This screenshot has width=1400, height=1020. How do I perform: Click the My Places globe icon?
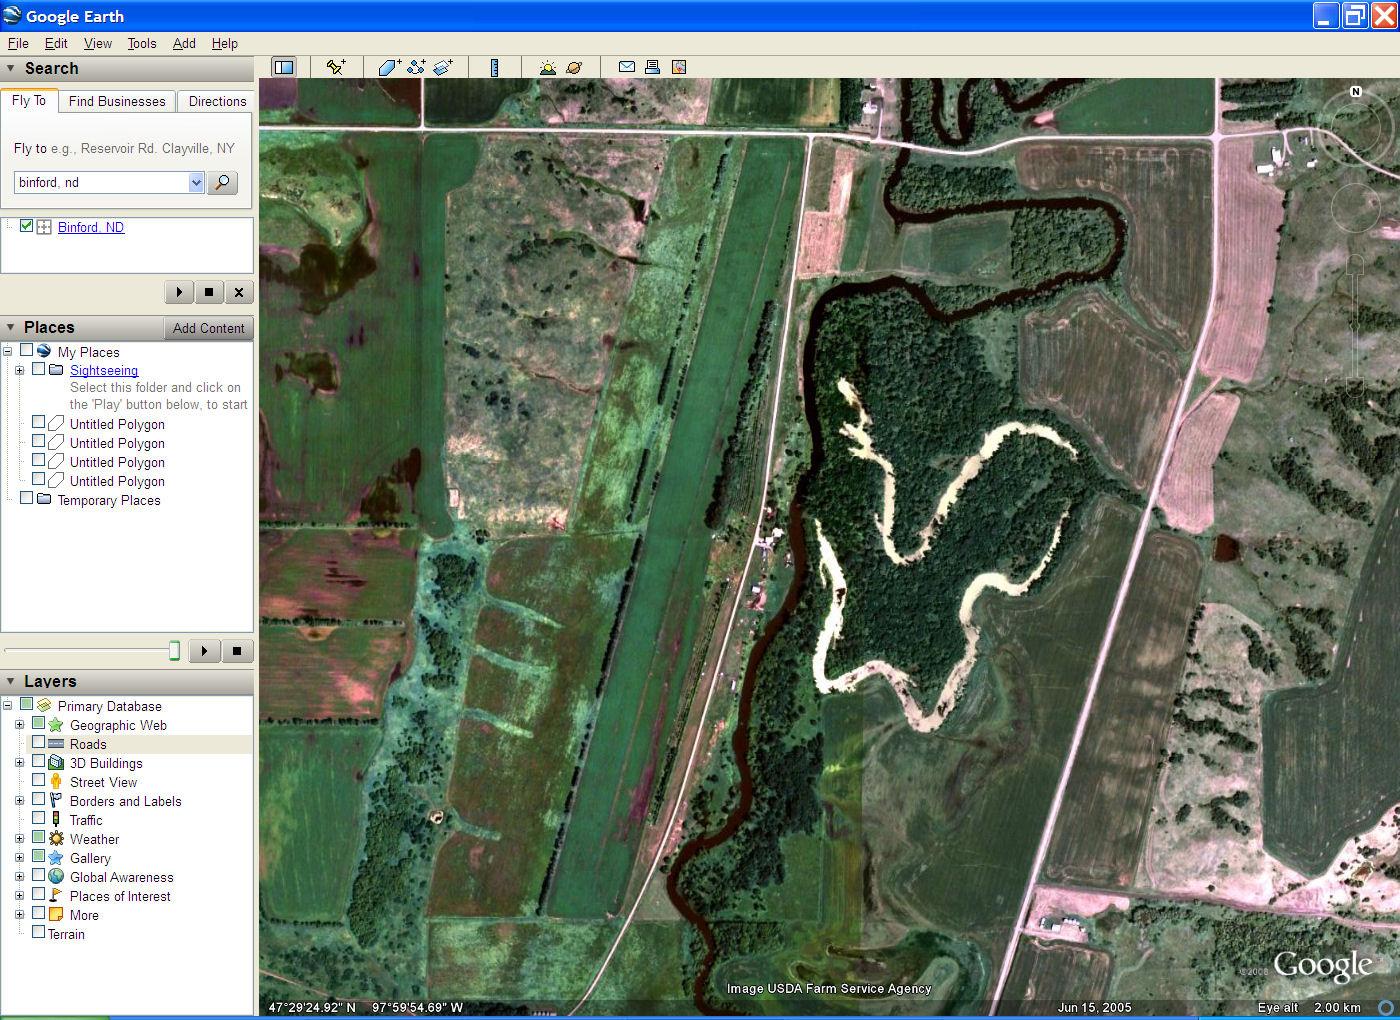tap(44, 351)
